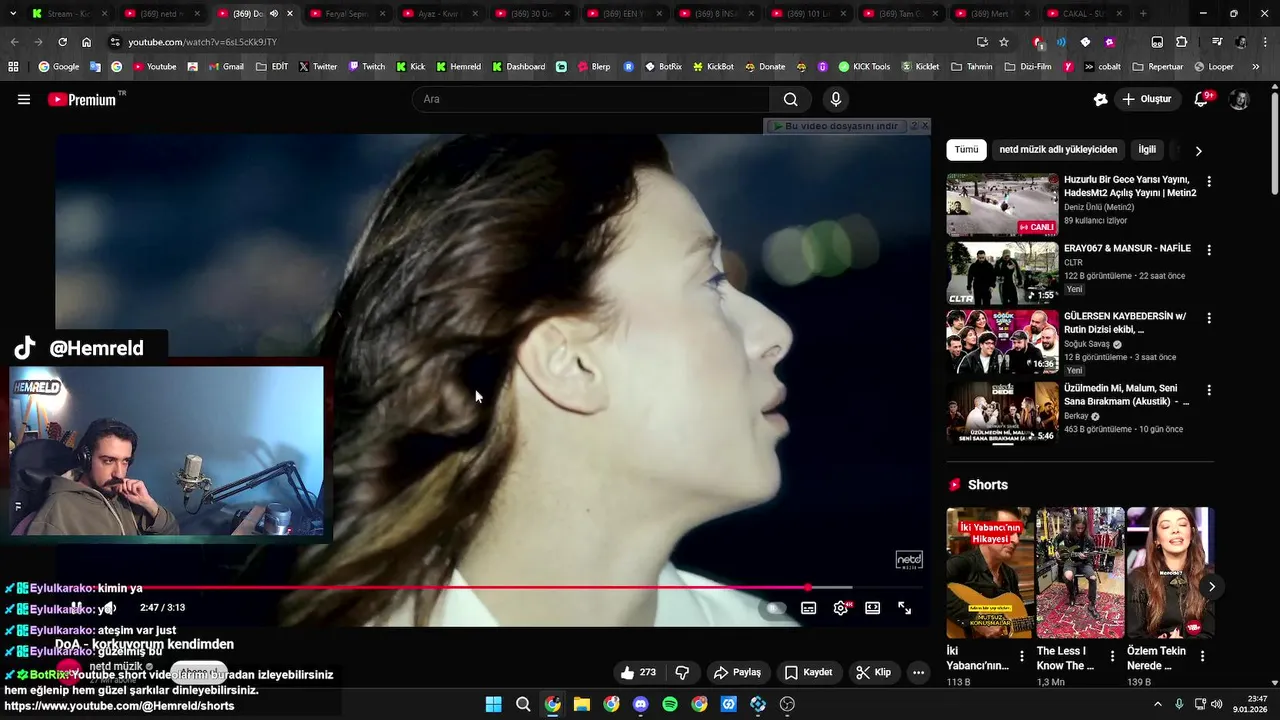Open the Windows Start button
Viewport: 1280px width, 720px height.
pyautogui.click(x=493, y=704)
